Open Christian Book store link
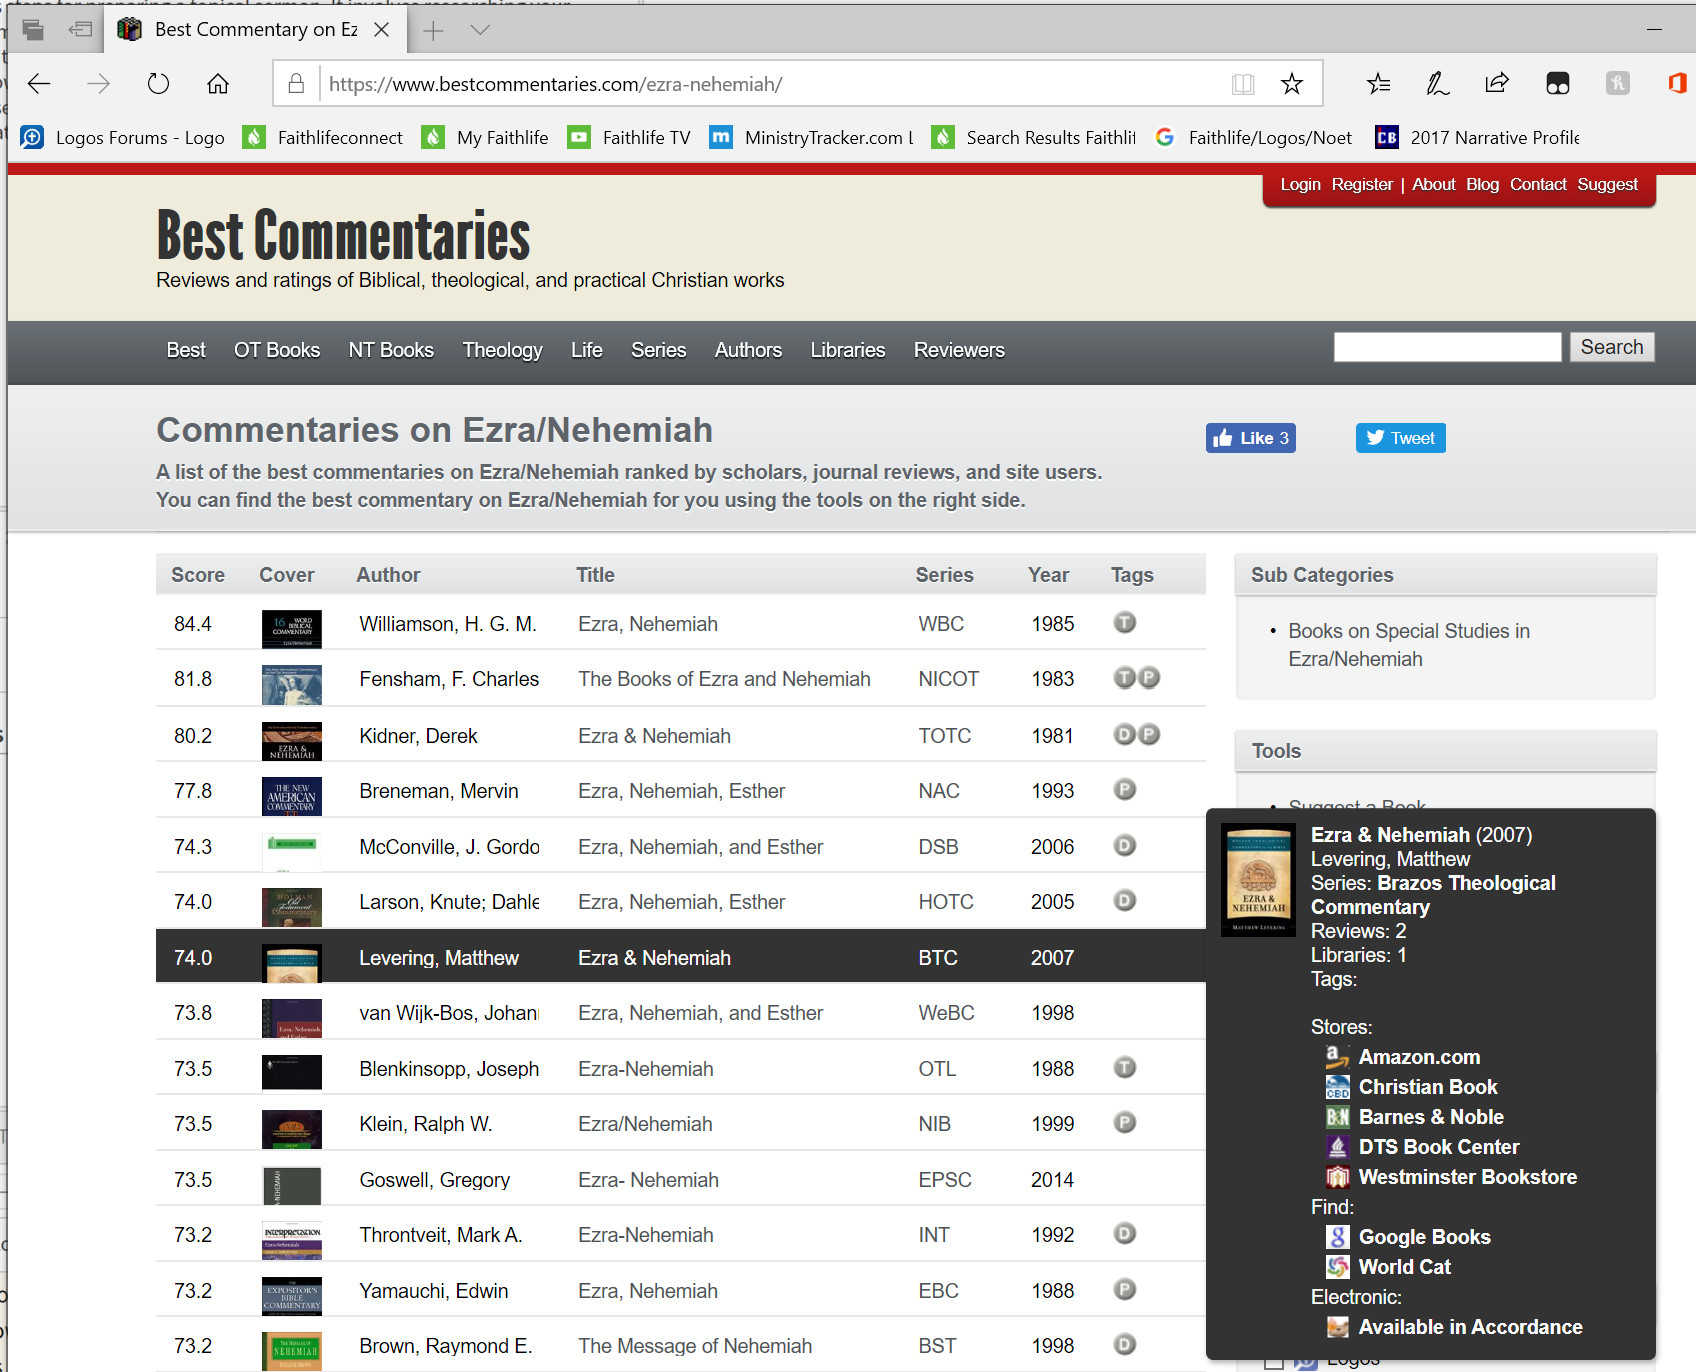Image resolution: width=1696 pixels, height=1372 pixels. [1427, 1087]
